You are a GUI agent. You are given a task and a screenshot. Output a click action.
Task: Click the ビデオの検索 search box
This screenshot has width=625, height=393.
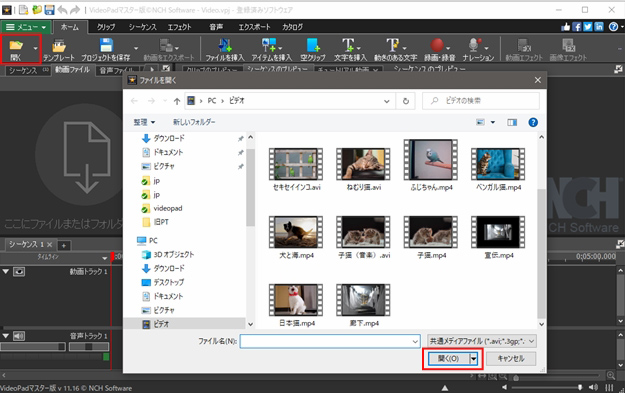coord(481,101)
